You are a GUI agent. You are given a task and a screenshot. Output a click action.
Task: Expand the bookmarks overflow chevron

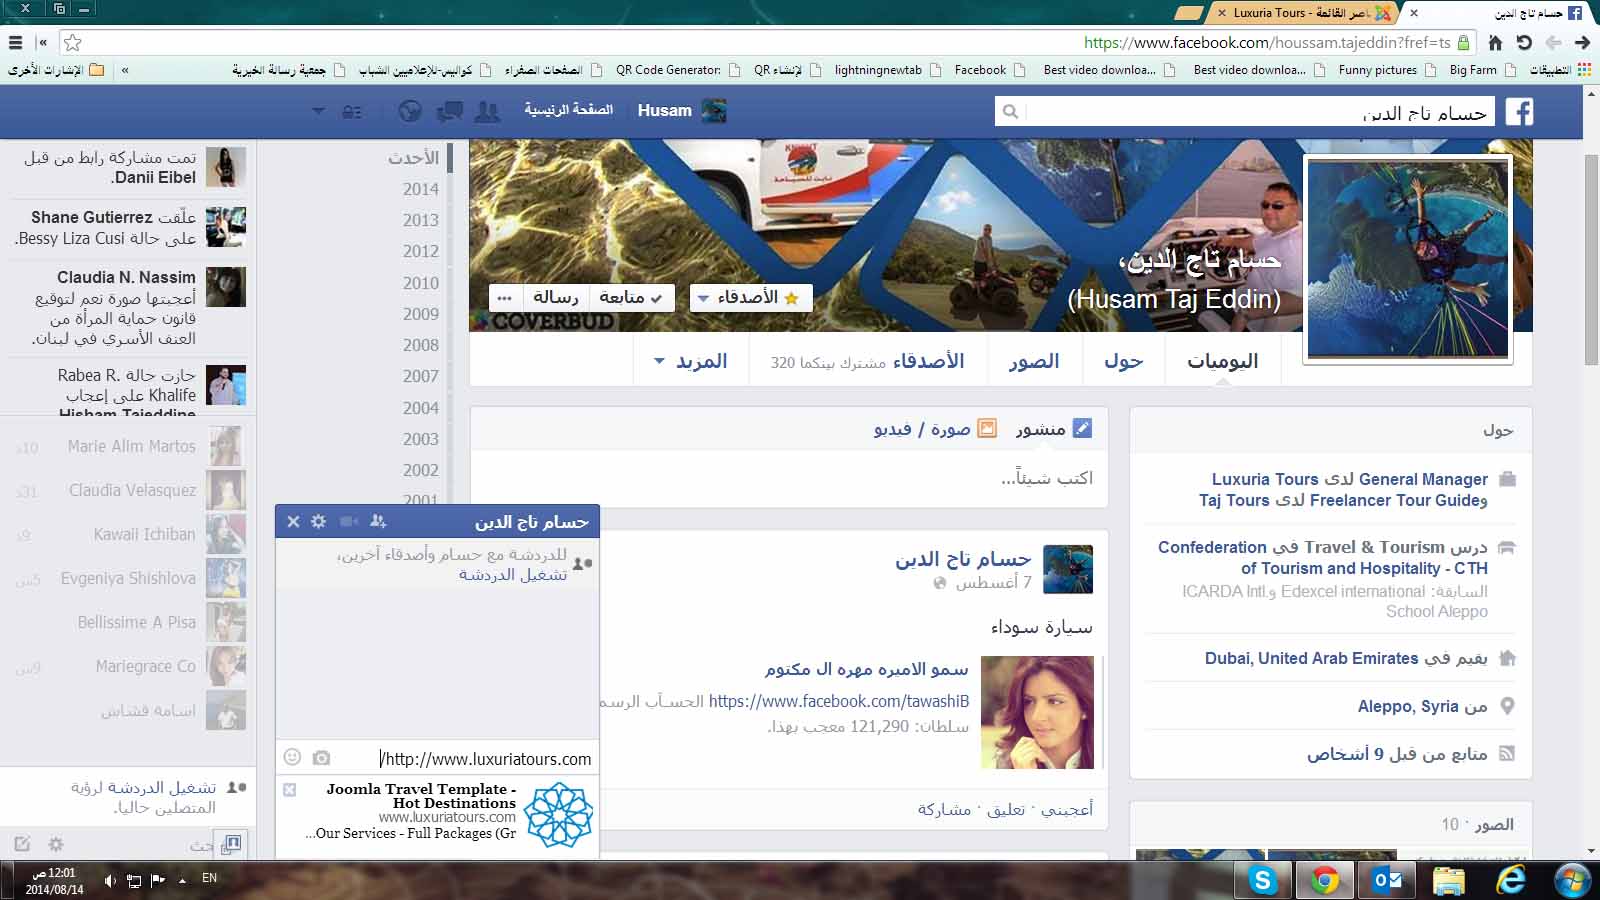point(125,70)
